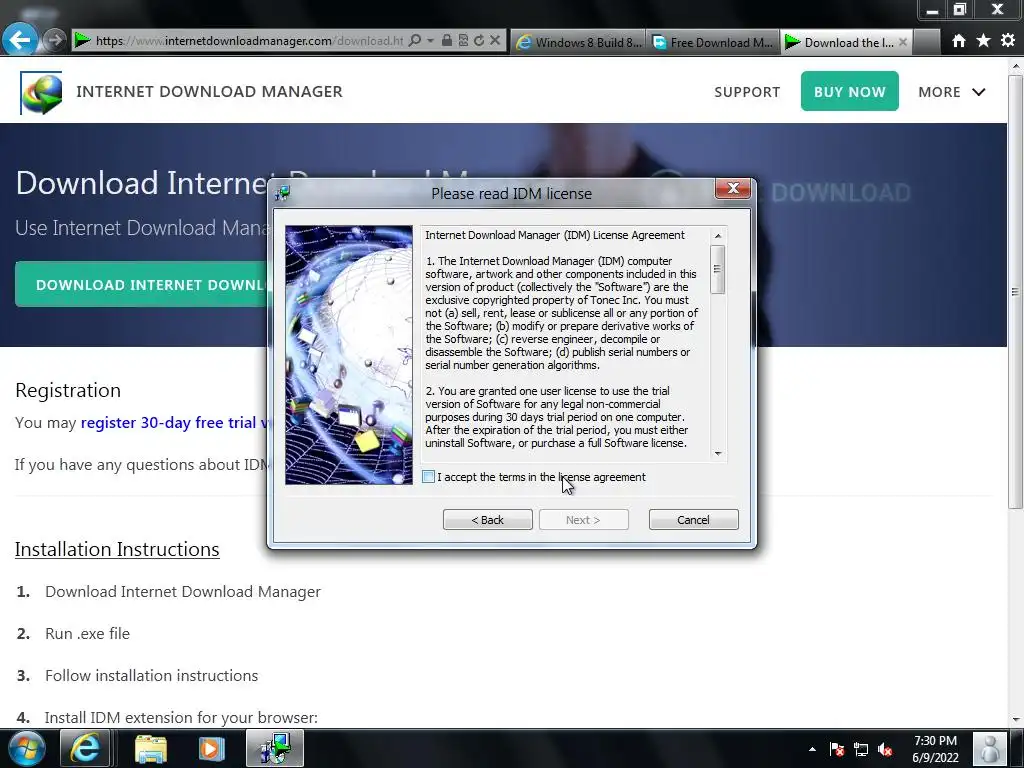This screenshot has width=1024, height=768.
Task: Click the security lock icon in address bar
Action: coord(447,40)
